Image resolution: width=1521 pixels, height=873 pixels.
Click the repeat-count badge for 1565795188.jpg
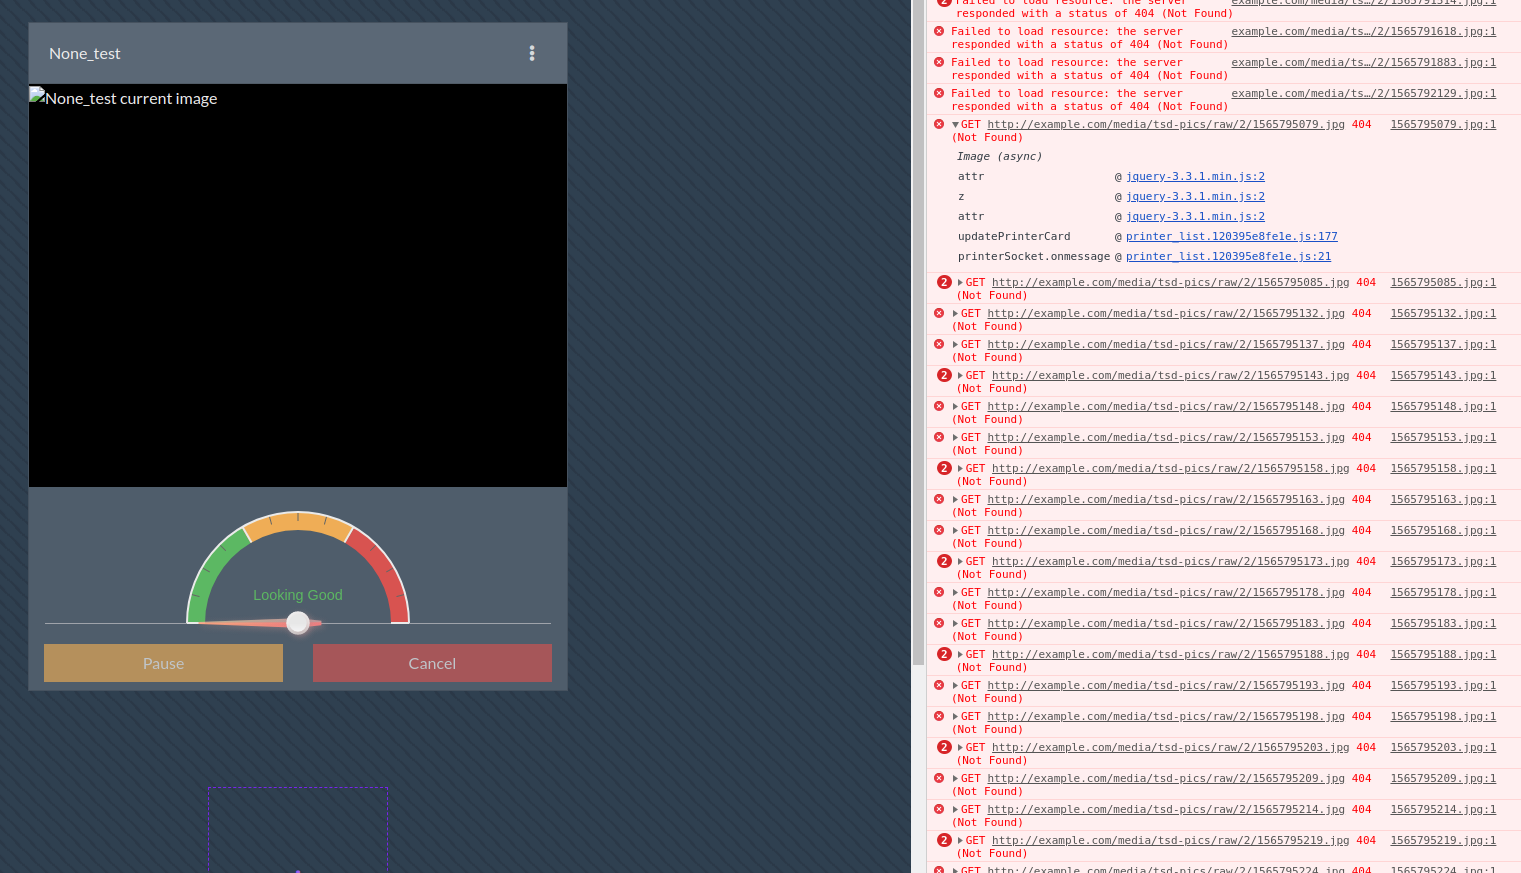(944, 654)
